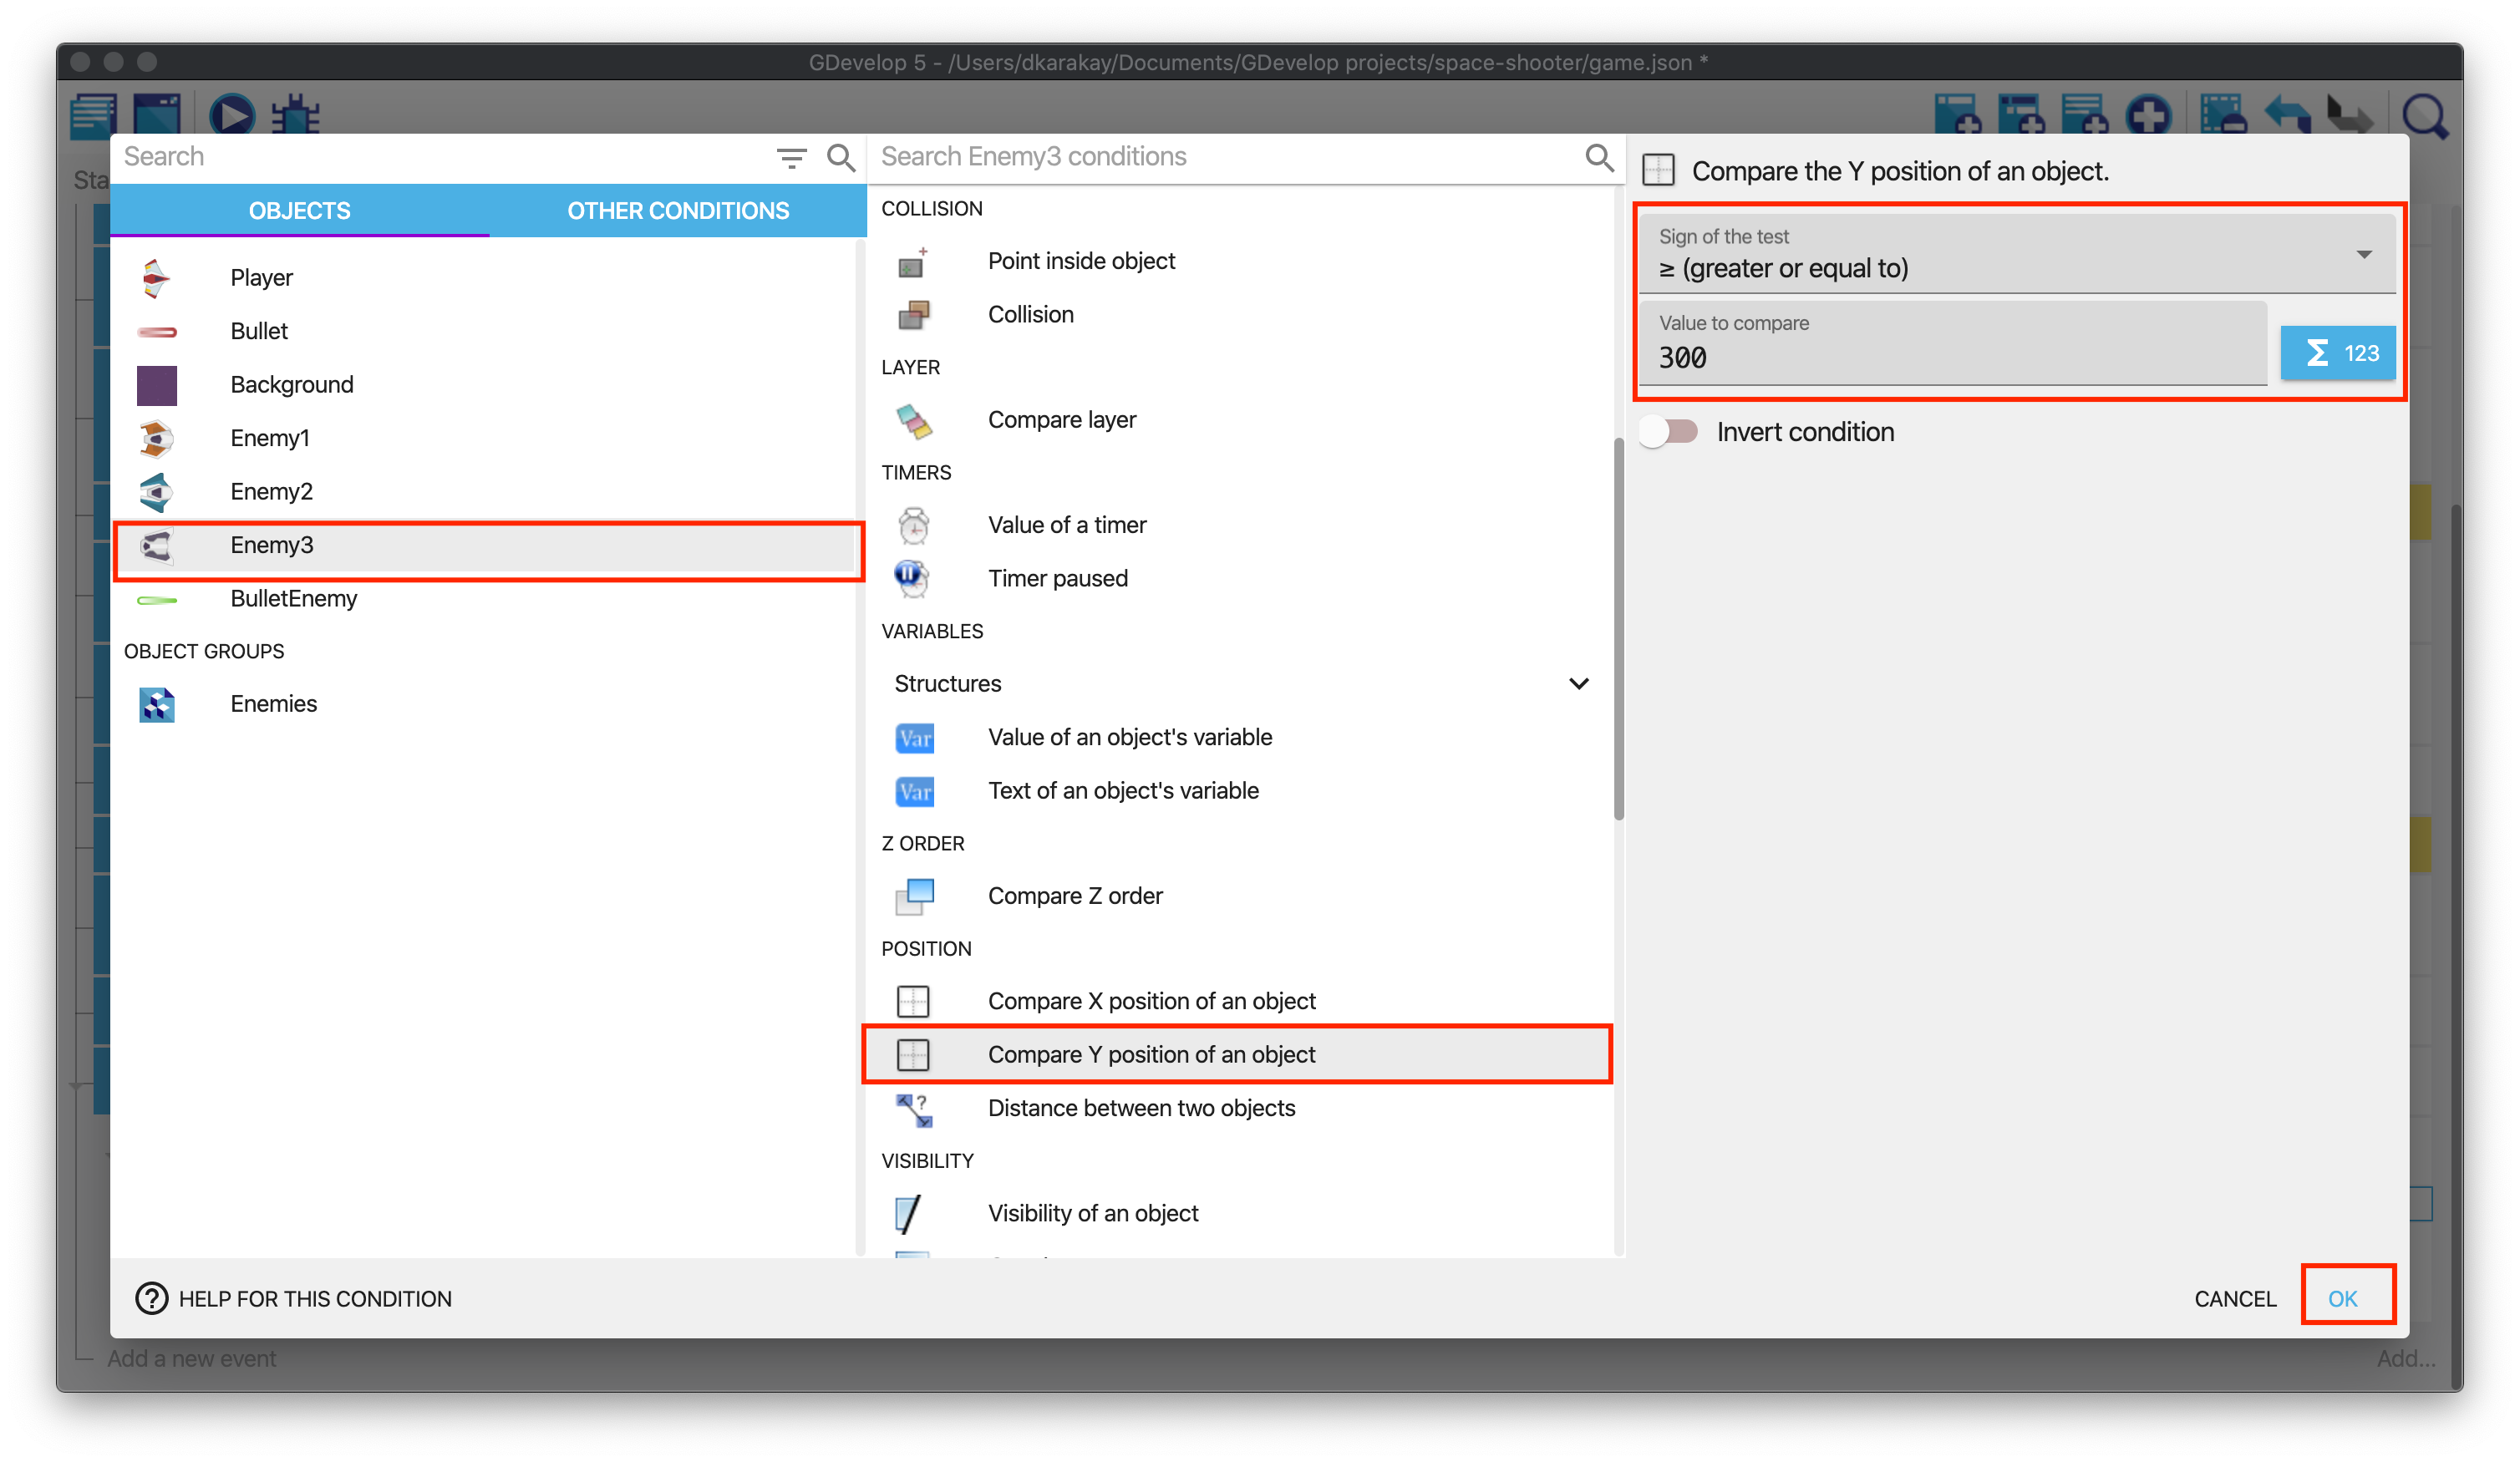Open the events search magnifier in toolbar
The width and height of the screenshot is (2520, 1462).
[2424, 117]
